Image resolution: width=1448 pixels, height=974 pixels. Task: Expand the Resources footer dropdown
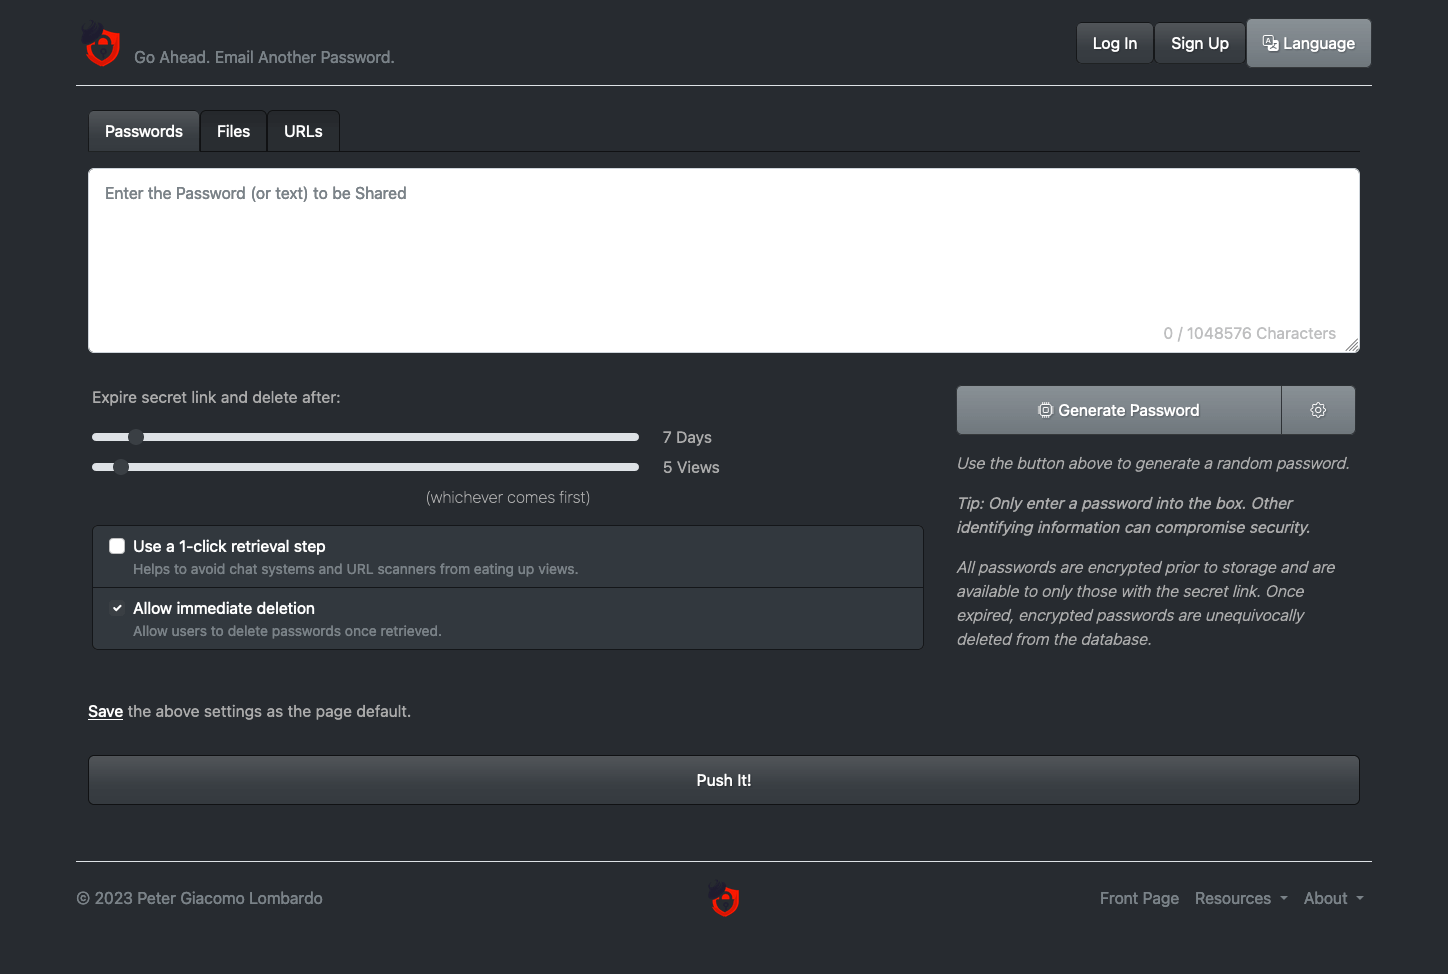(x=1241, y=898)
